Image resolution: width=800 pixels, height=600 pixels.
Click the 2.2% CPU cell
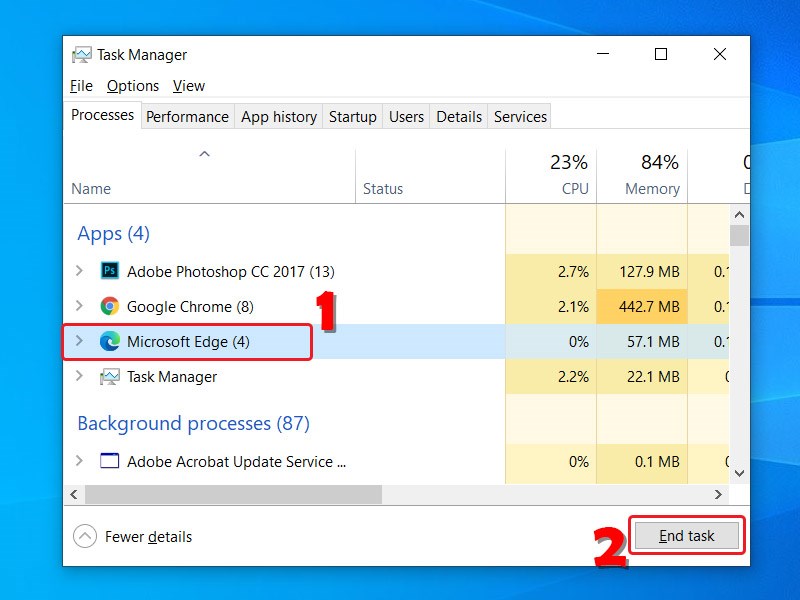point(551,377)
